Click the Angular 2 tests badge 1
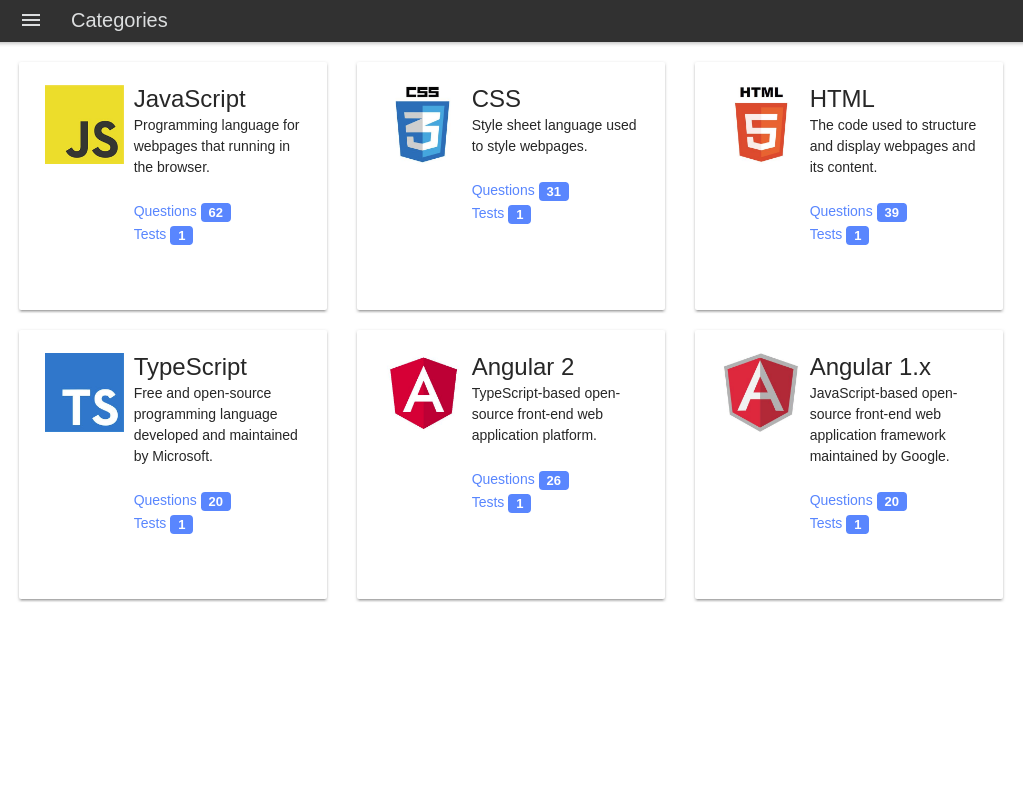 point(519,504)
